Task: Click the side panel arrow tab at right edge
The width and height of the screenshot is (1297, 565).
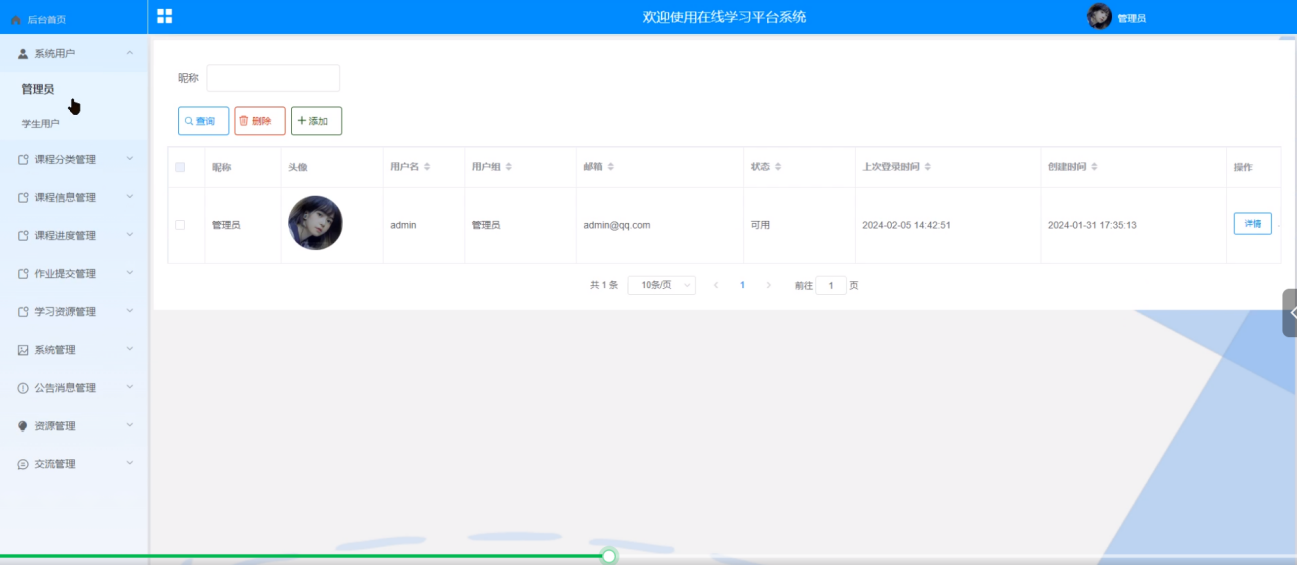Action: coord(1290,312)
